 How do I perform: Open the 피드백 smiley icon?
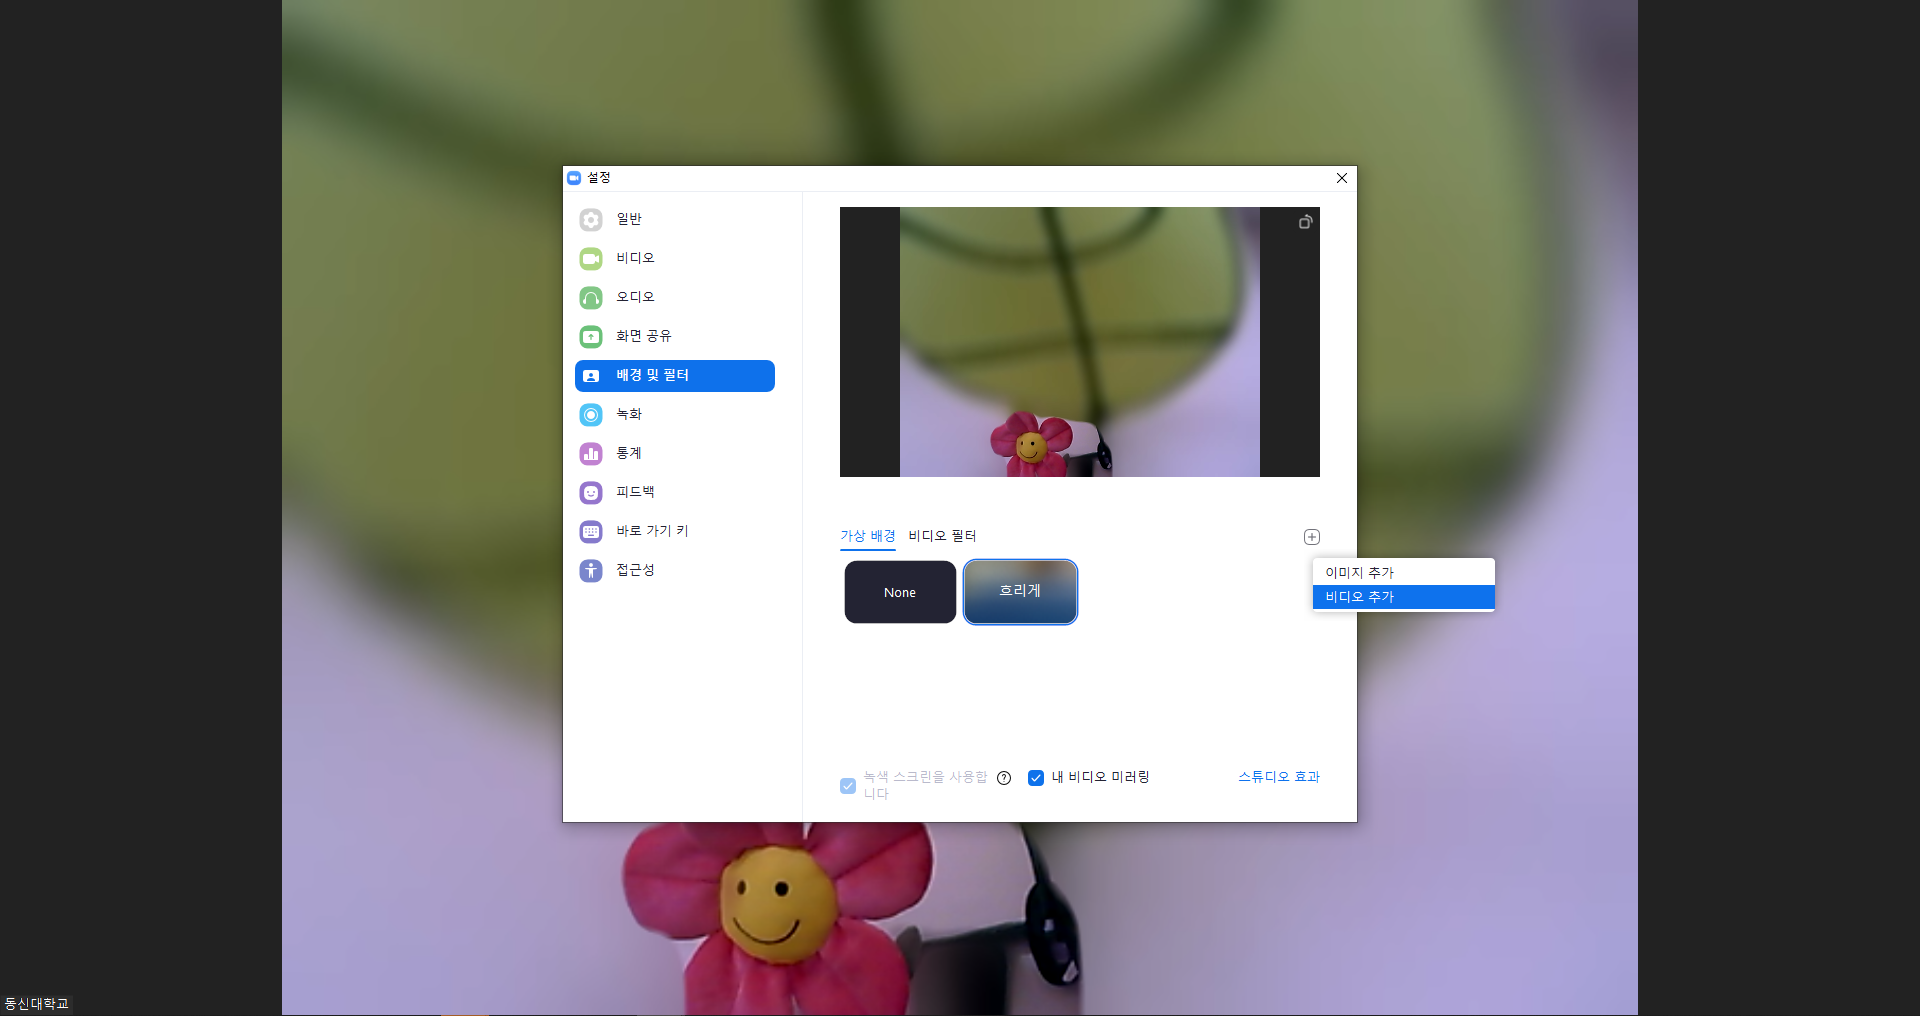click(x=591, y=492)
